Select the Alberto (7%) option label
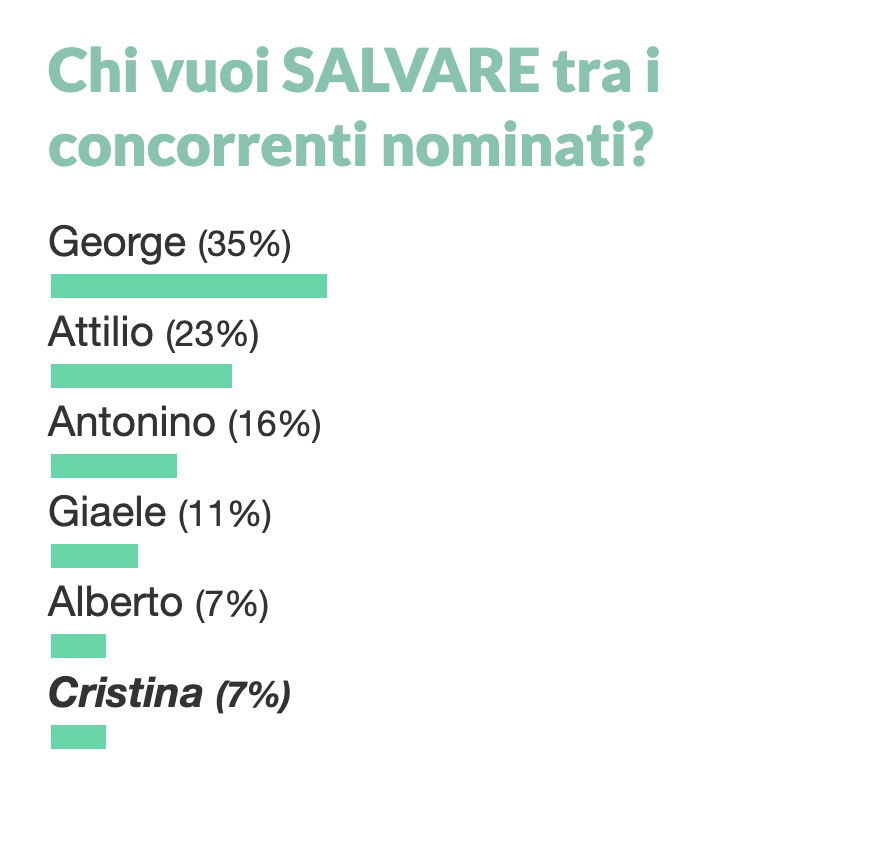This screenshot has height=850, width=888. [x=159, y=603]
